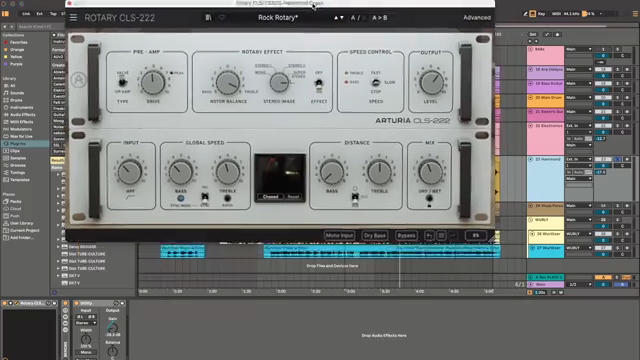Image resolution: width=640 pixels, height=360 pixels.
Task: Open the 18 Arp Oddysc output routing dropdown
Action: point(578,69)
